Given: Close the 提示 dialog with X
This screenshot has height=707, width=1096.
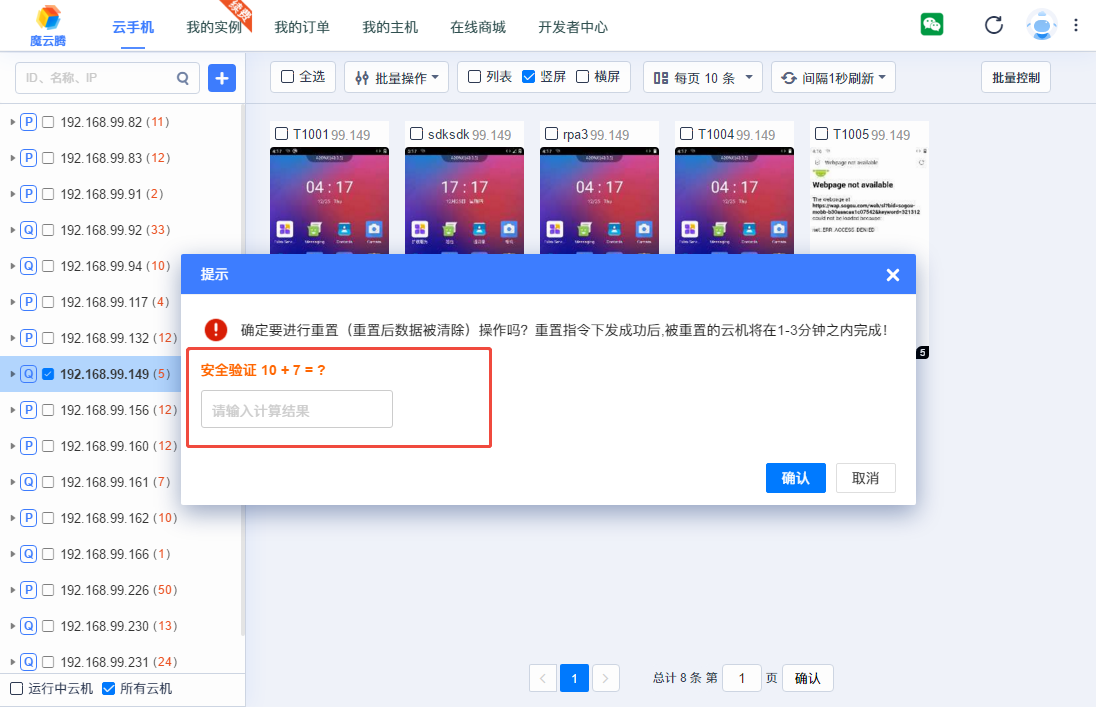Looking at the screenshot, I should point(892,274).
